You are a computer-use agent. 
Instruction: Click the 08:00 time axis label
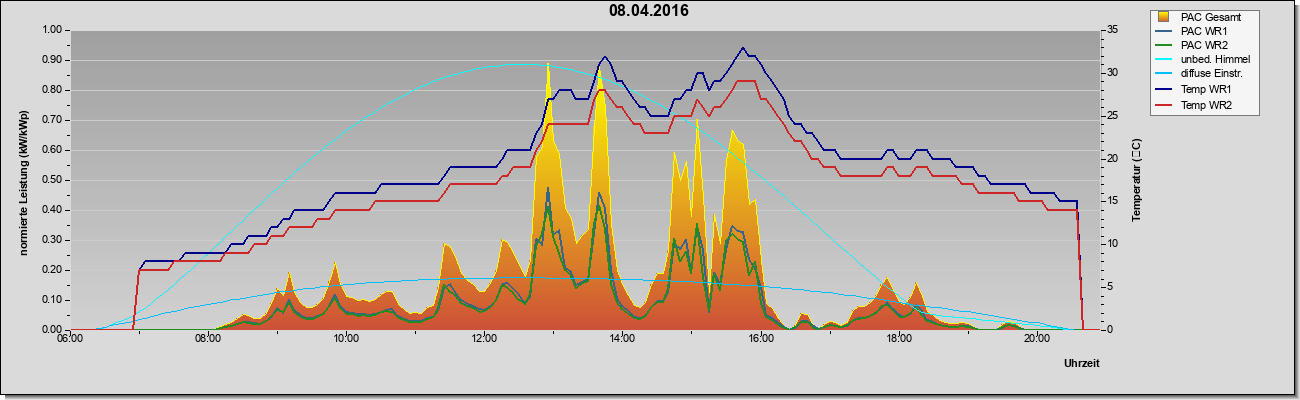coord(208,339)
